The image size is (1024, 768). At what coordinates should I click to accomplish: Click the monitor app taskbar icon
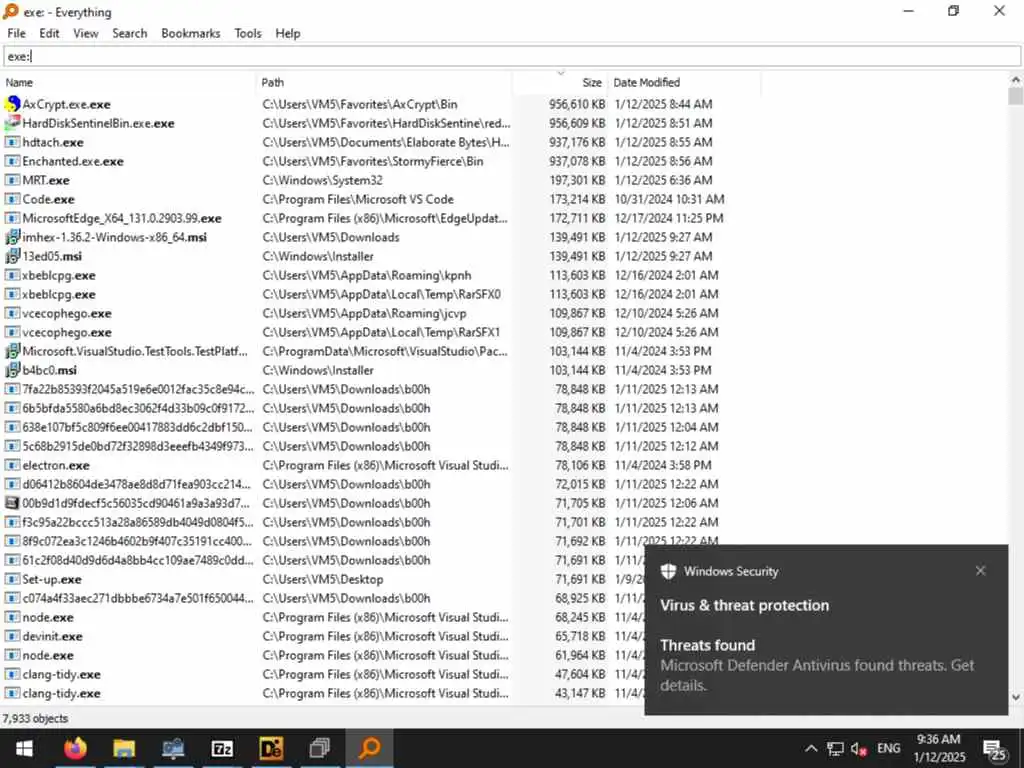[173, 748]
